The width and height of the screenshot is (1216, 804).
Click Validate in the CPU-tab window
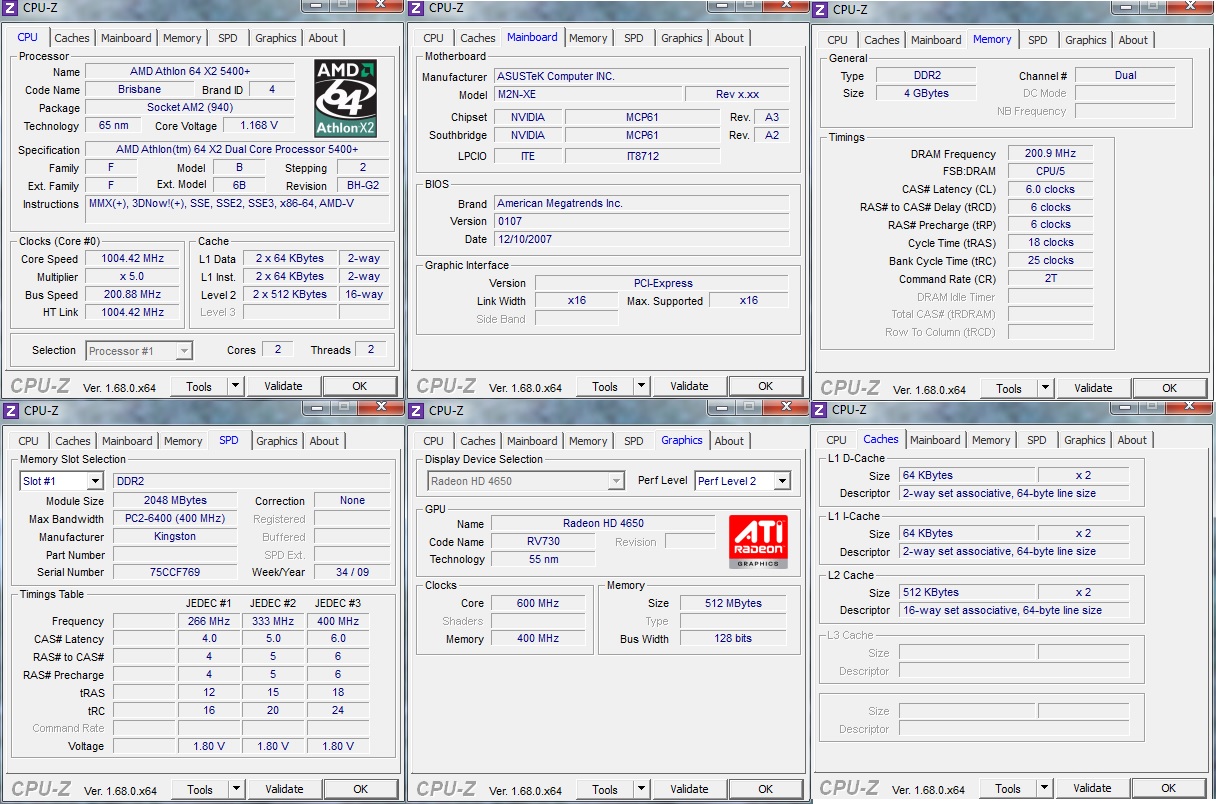point(284,386)
